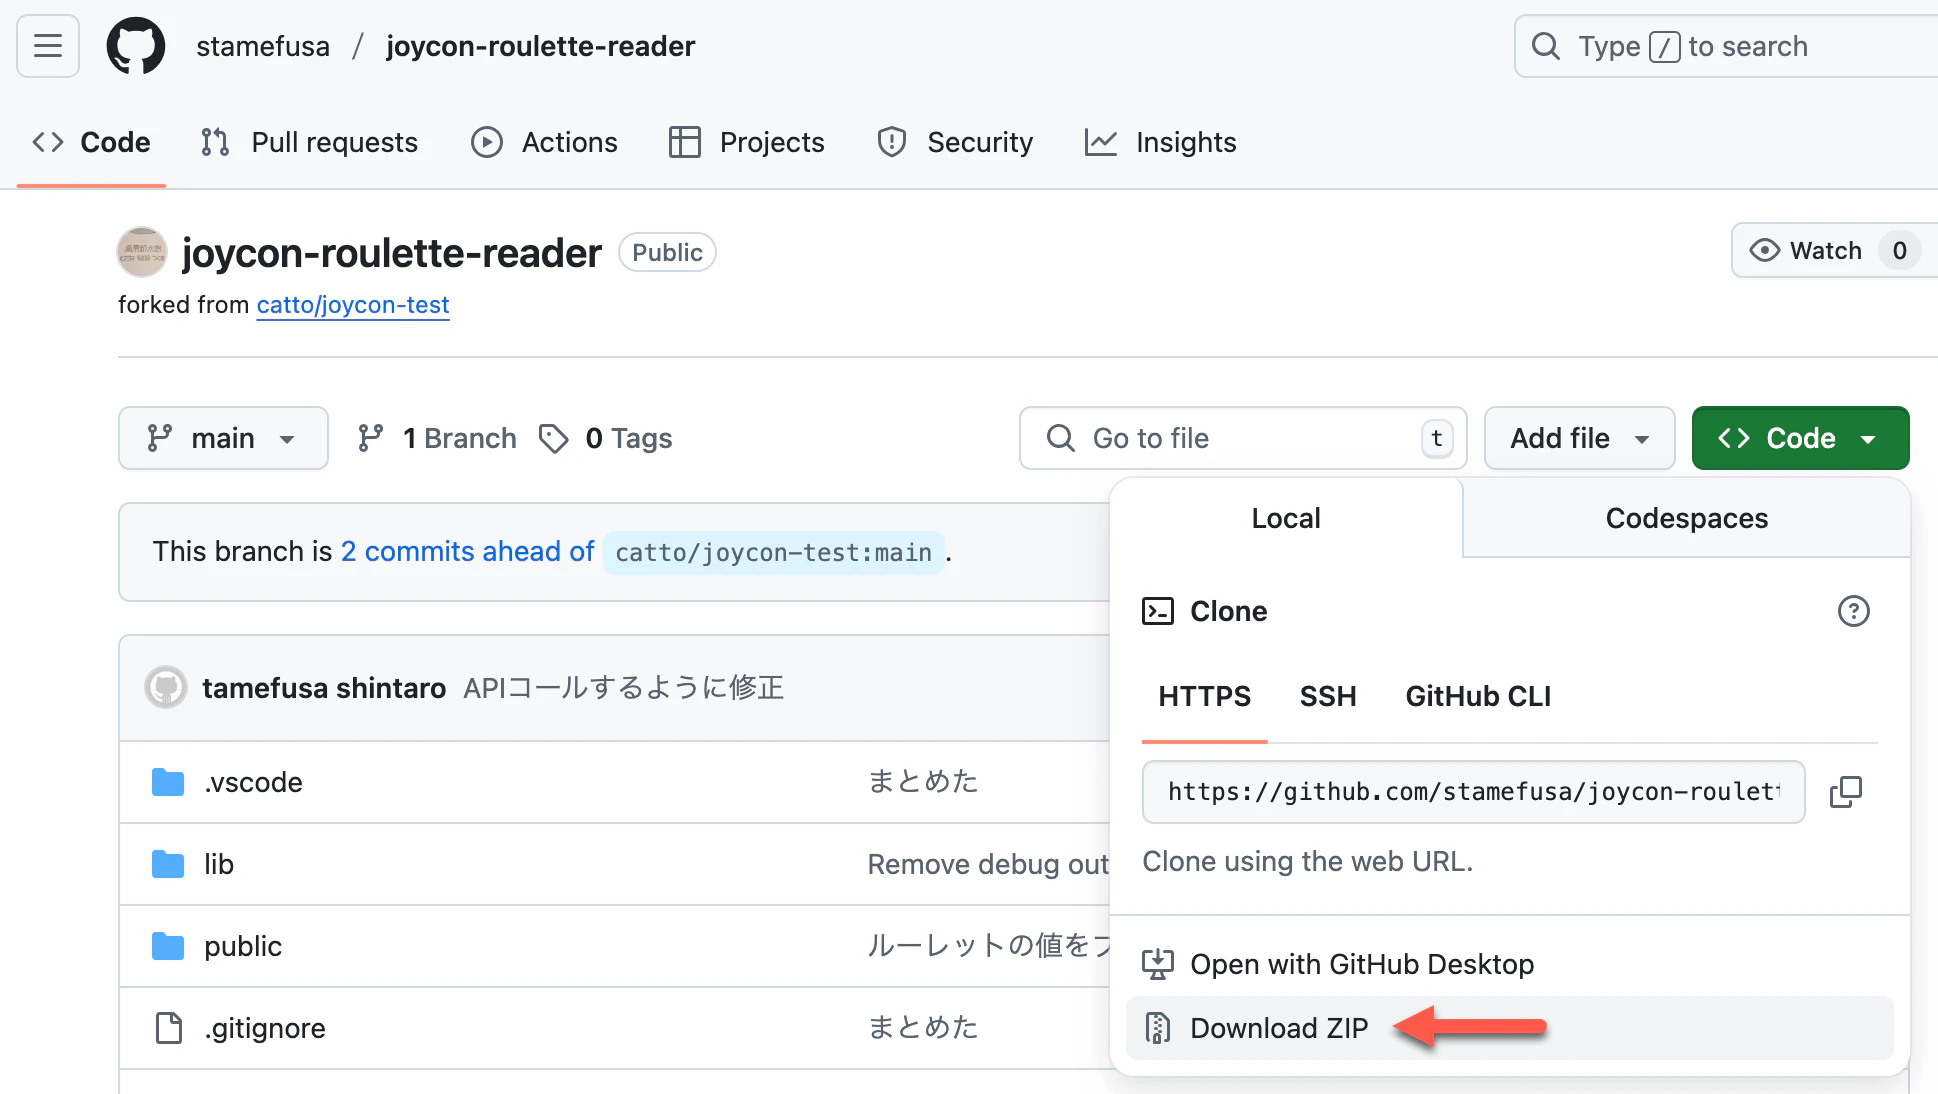Watch the repository via eye button
1938x1094 pixels.
coord(1808,250)
